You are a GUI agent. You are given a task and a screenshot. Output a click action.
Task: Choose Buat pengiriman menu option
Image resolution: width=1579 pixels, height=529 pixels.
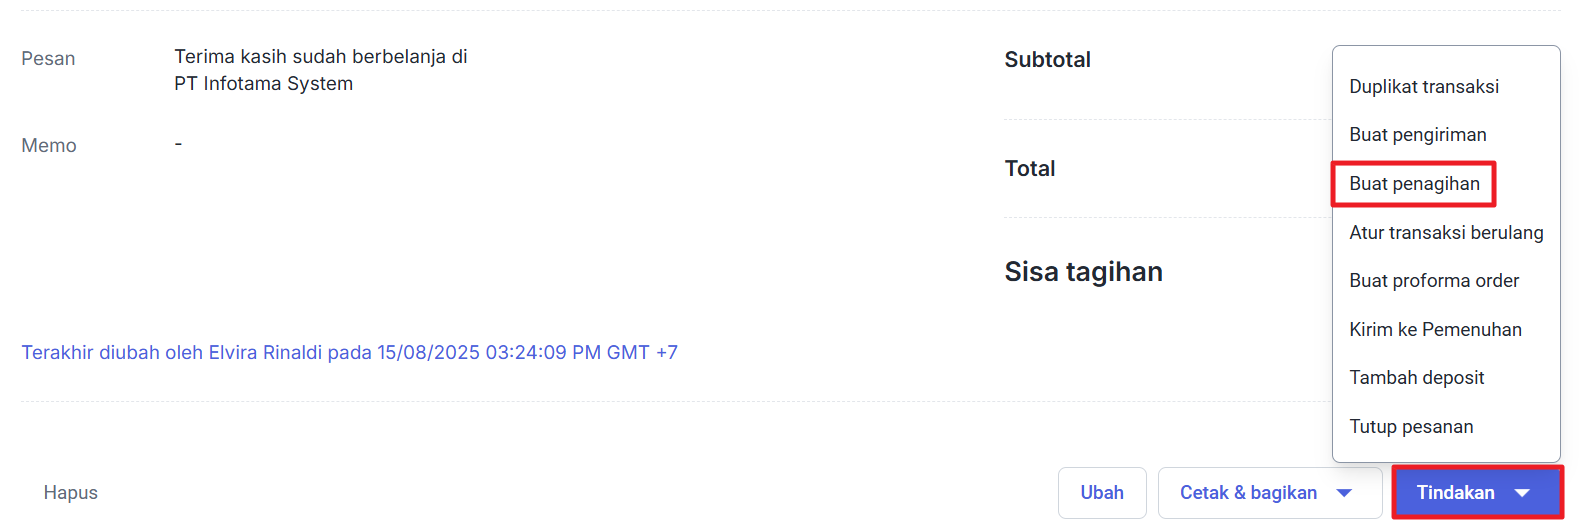pyautogui.click(x=1417, y=135)
